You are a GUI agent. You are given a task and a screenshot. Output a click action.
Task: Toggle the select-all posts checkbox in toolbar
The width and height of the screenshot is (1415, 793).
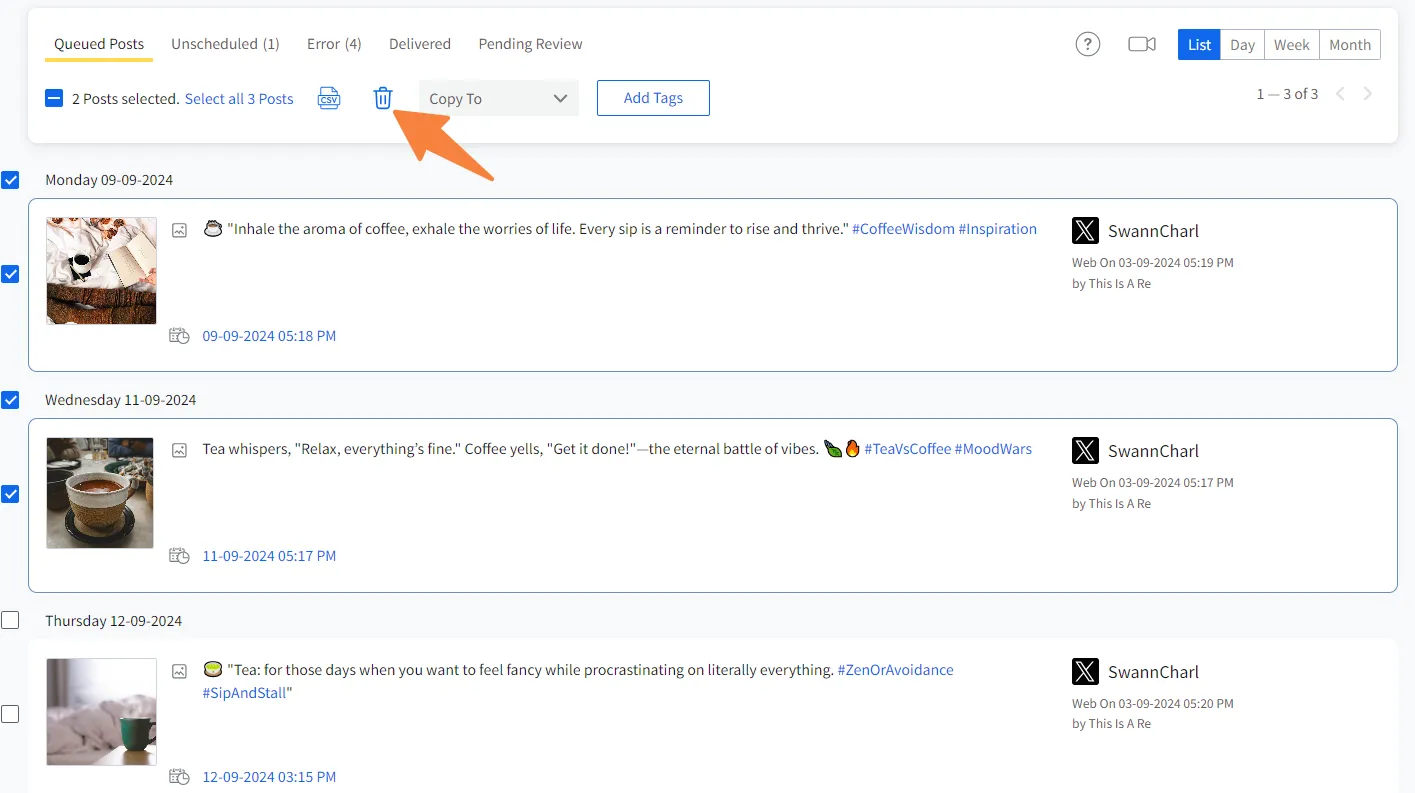pos(54,98)
